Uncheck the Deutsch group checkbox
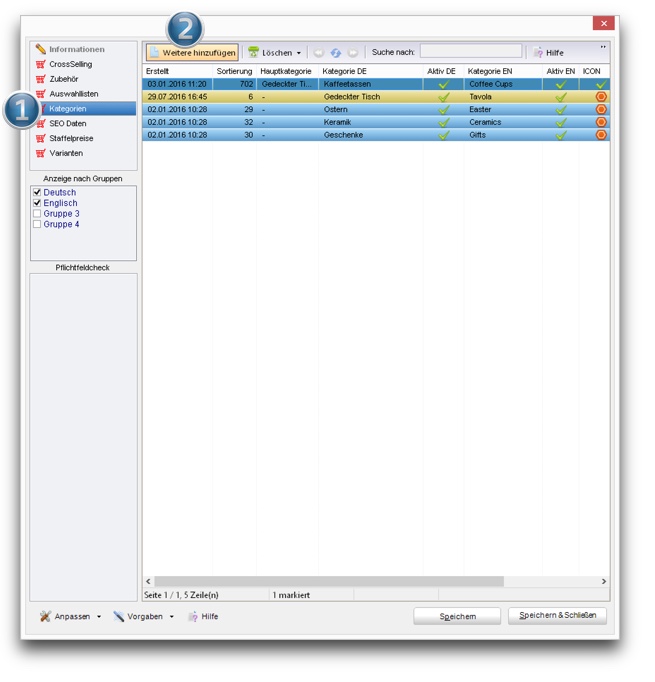 coord(37,192)
